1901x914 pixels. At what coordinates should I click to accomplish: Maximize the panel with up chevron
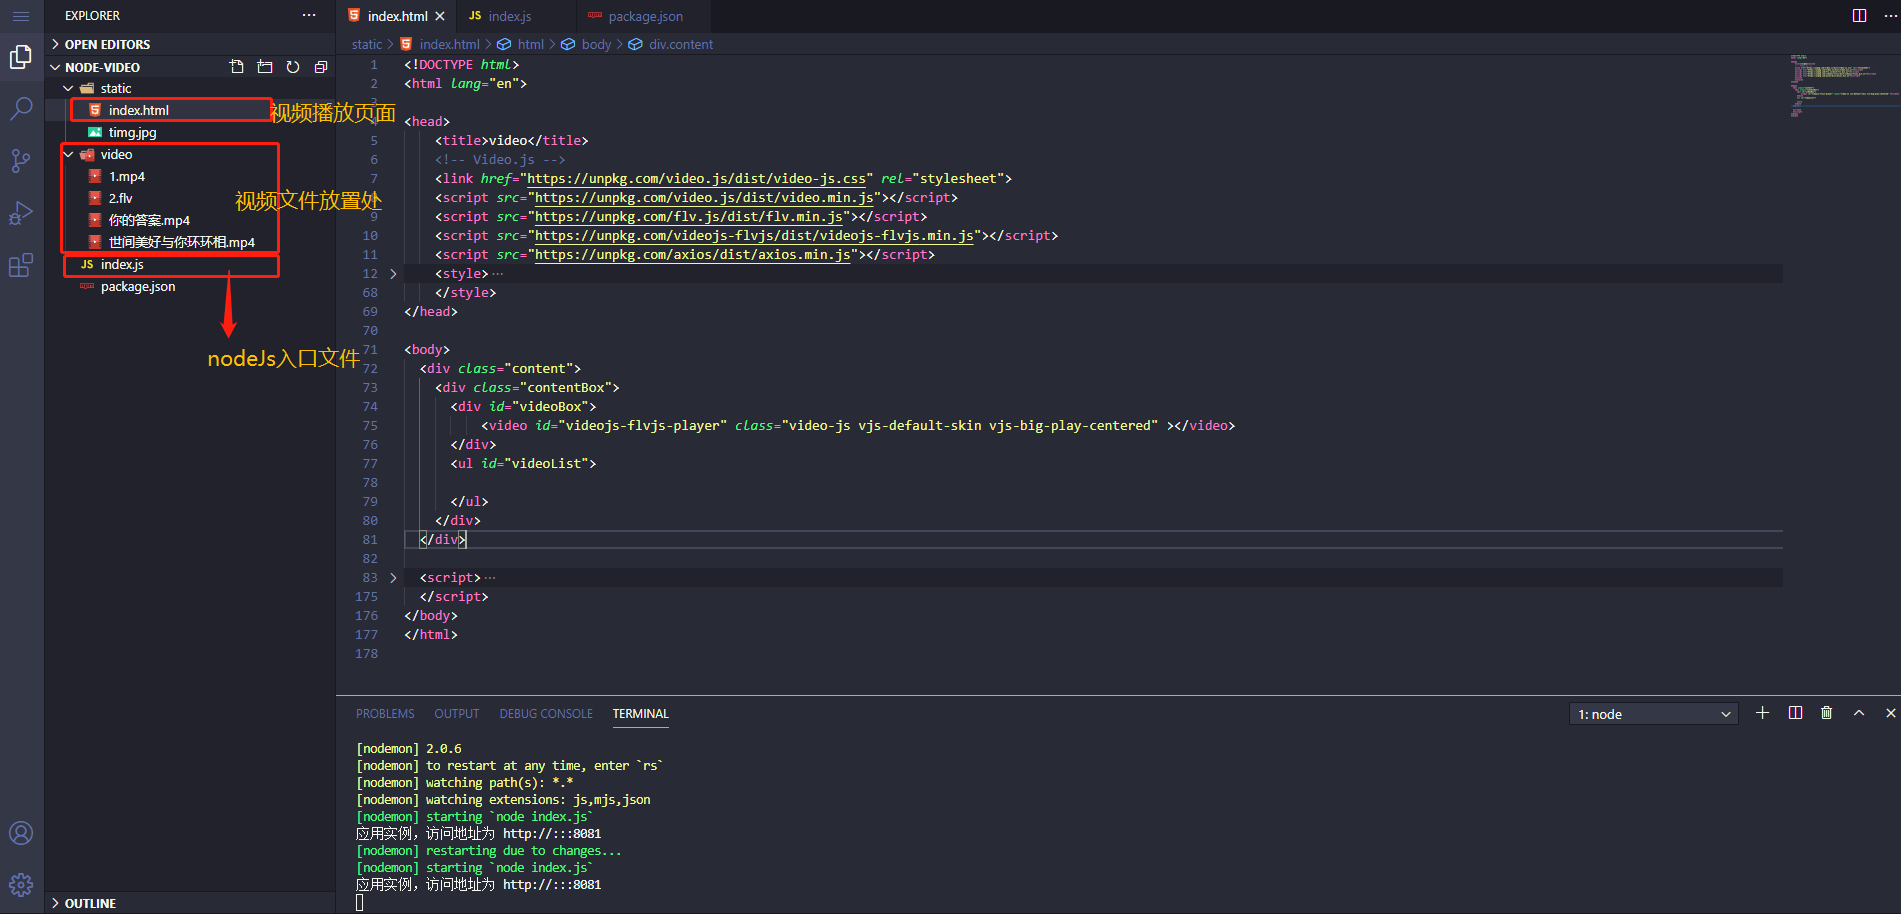[x=1859, y=713]
